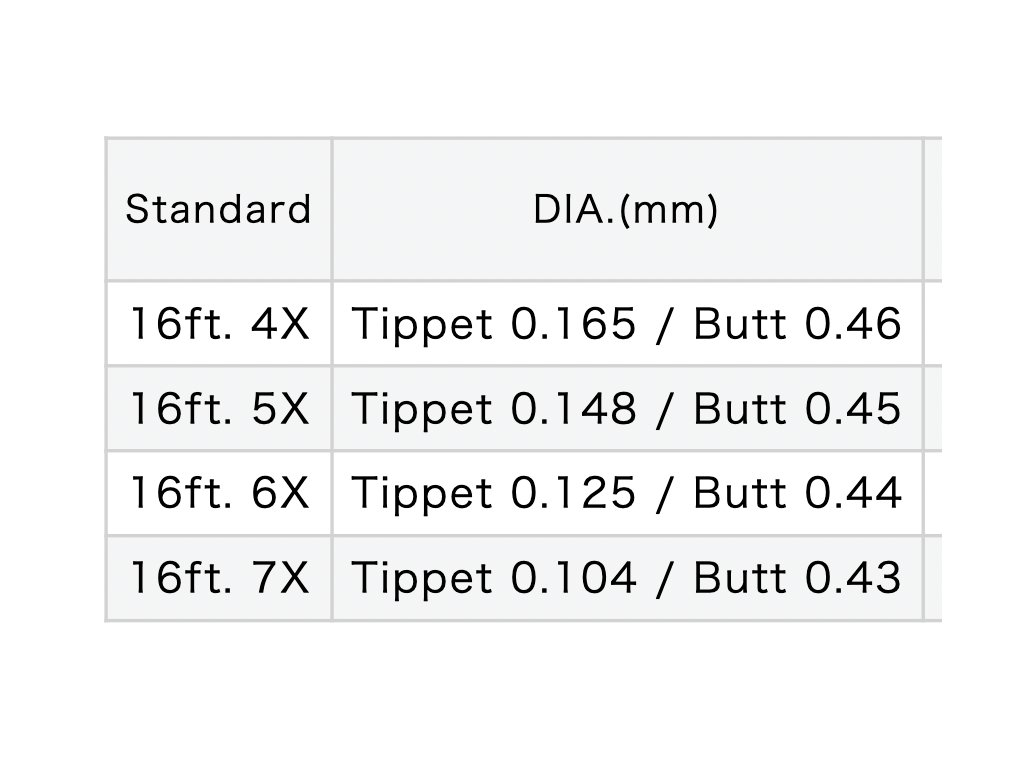Image resolution: width=1024 pixels, height=768 pixels.
Task: Click the Butt 0.44 value
Action: point(797,493)
